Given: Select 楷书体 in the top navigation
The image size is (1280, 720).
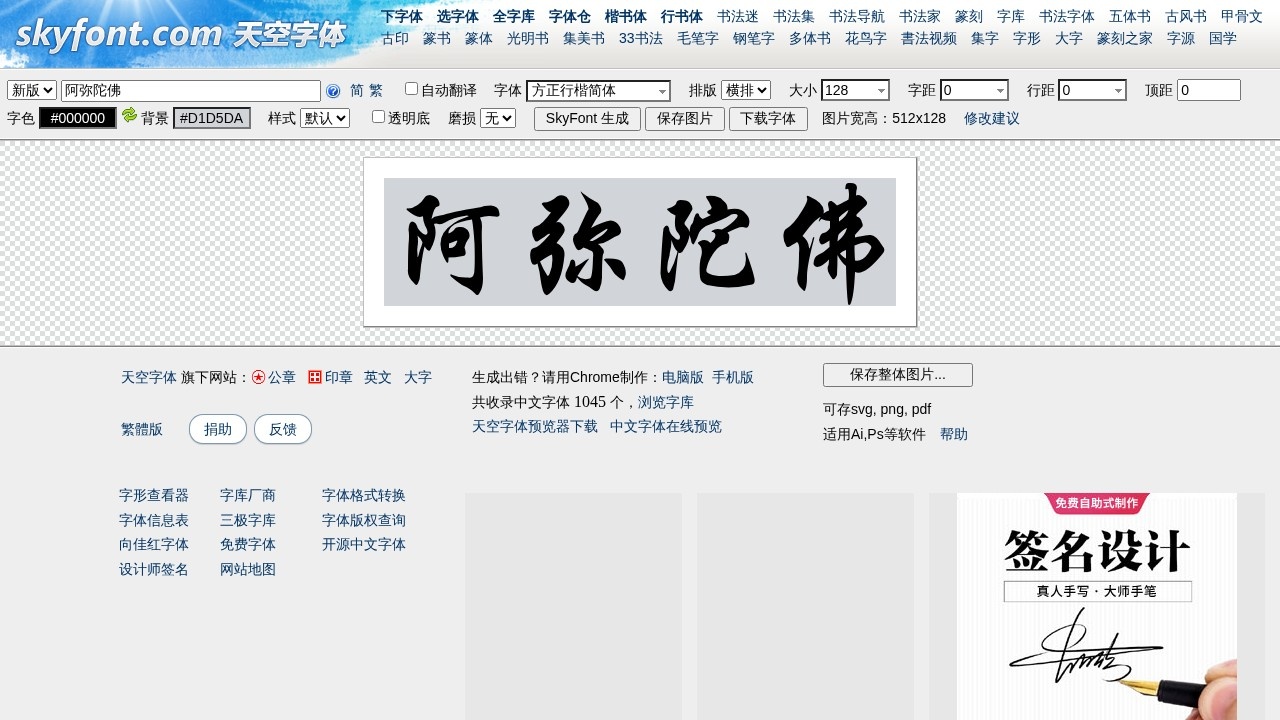Looking at the screenshot, I should click(624, 15).
